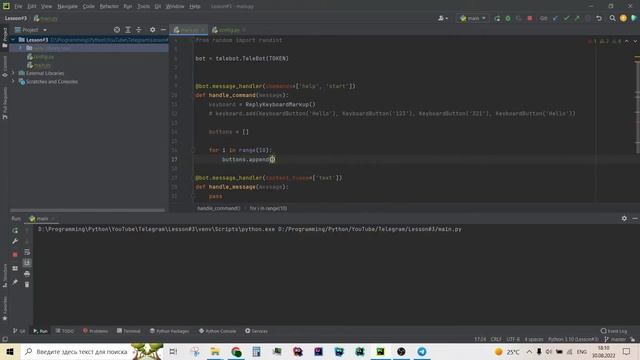This screenshot has width=640, height=360.
Task: Commit changes with green checkmark icon
Action: click(x=566, y=18)
